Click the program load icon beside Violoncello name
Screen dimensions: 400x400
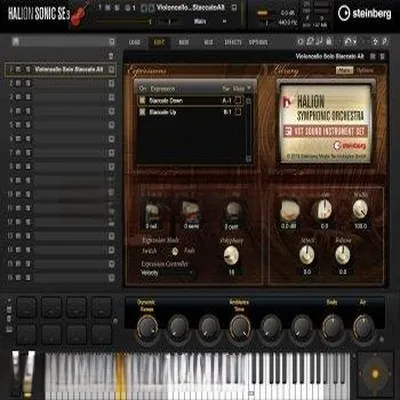click(x=235, y=7)
